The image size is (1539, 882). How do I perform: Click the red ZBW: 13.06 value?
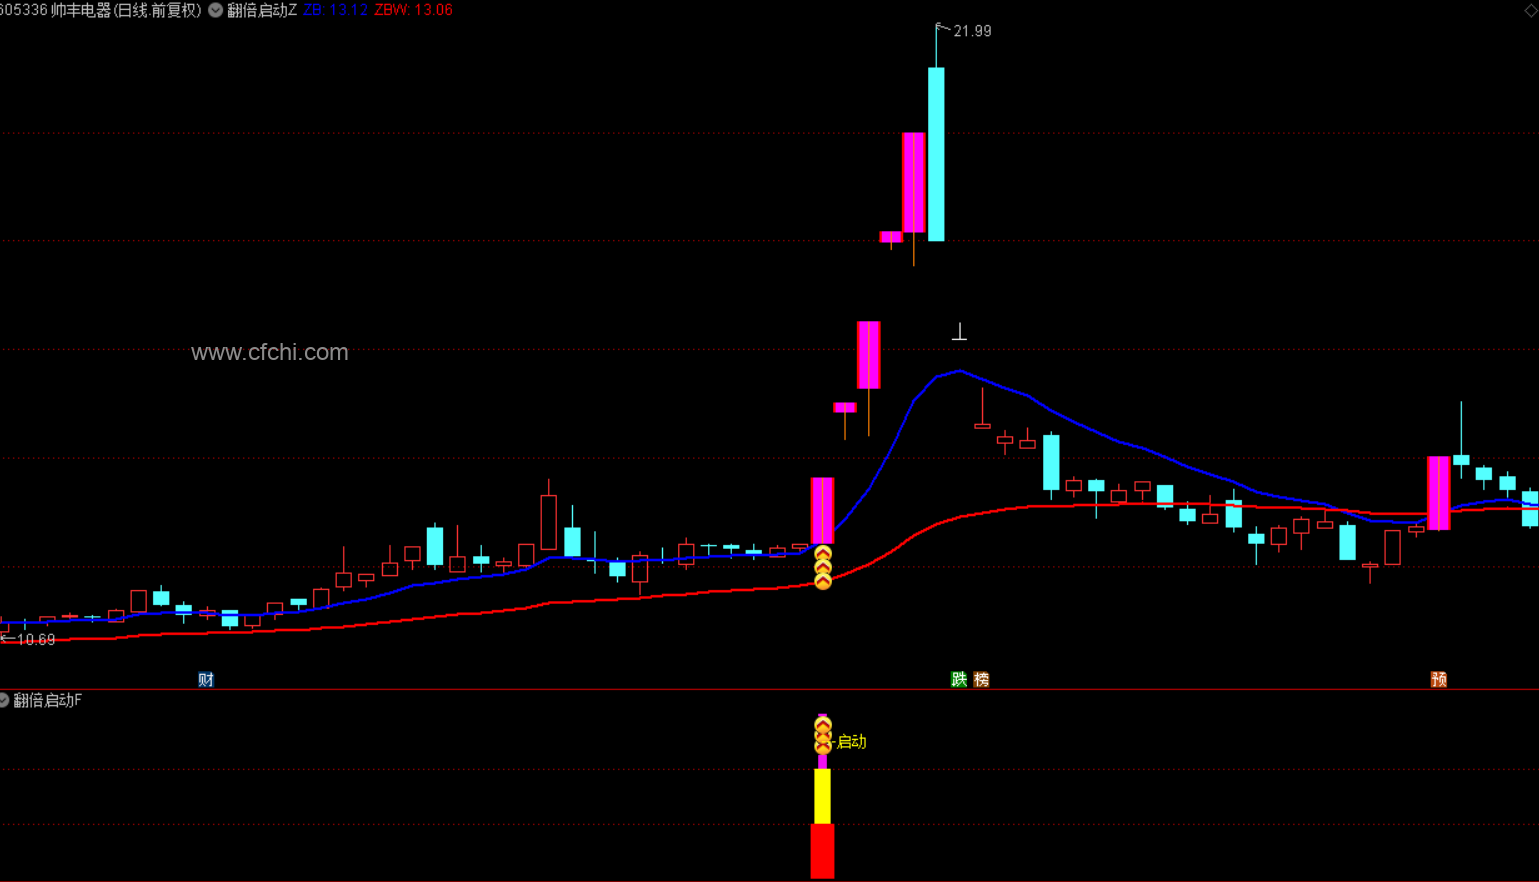(413, 10)
